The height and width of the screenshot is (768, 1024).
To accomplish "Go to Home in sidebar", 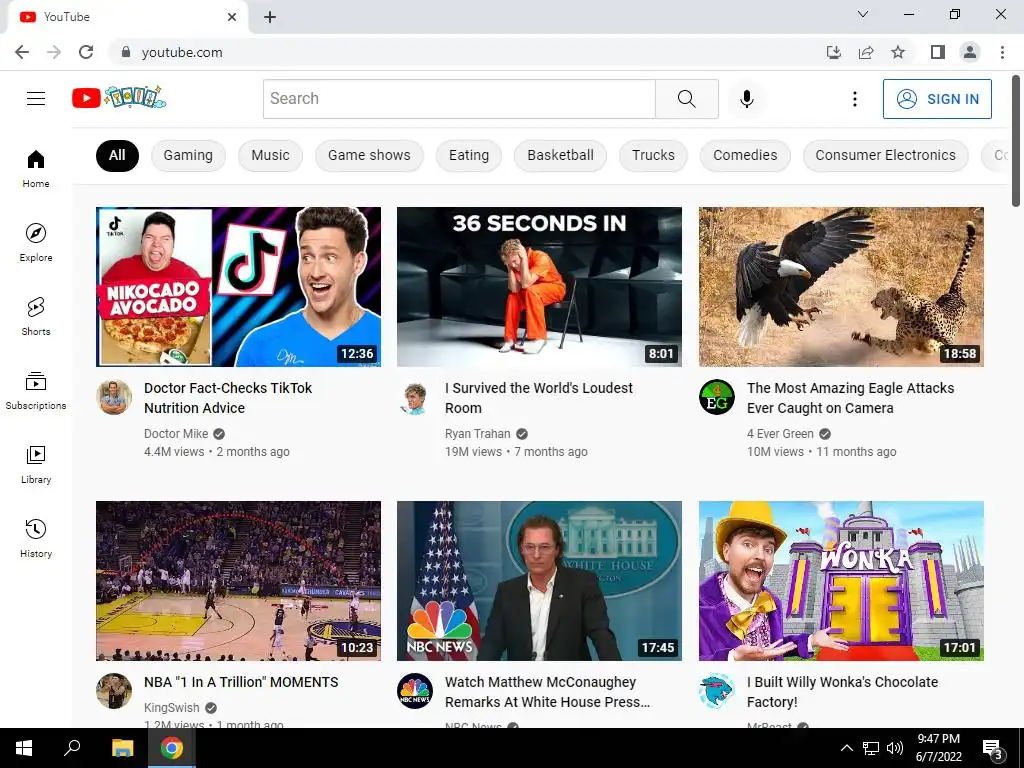I will tap(36, 168).
